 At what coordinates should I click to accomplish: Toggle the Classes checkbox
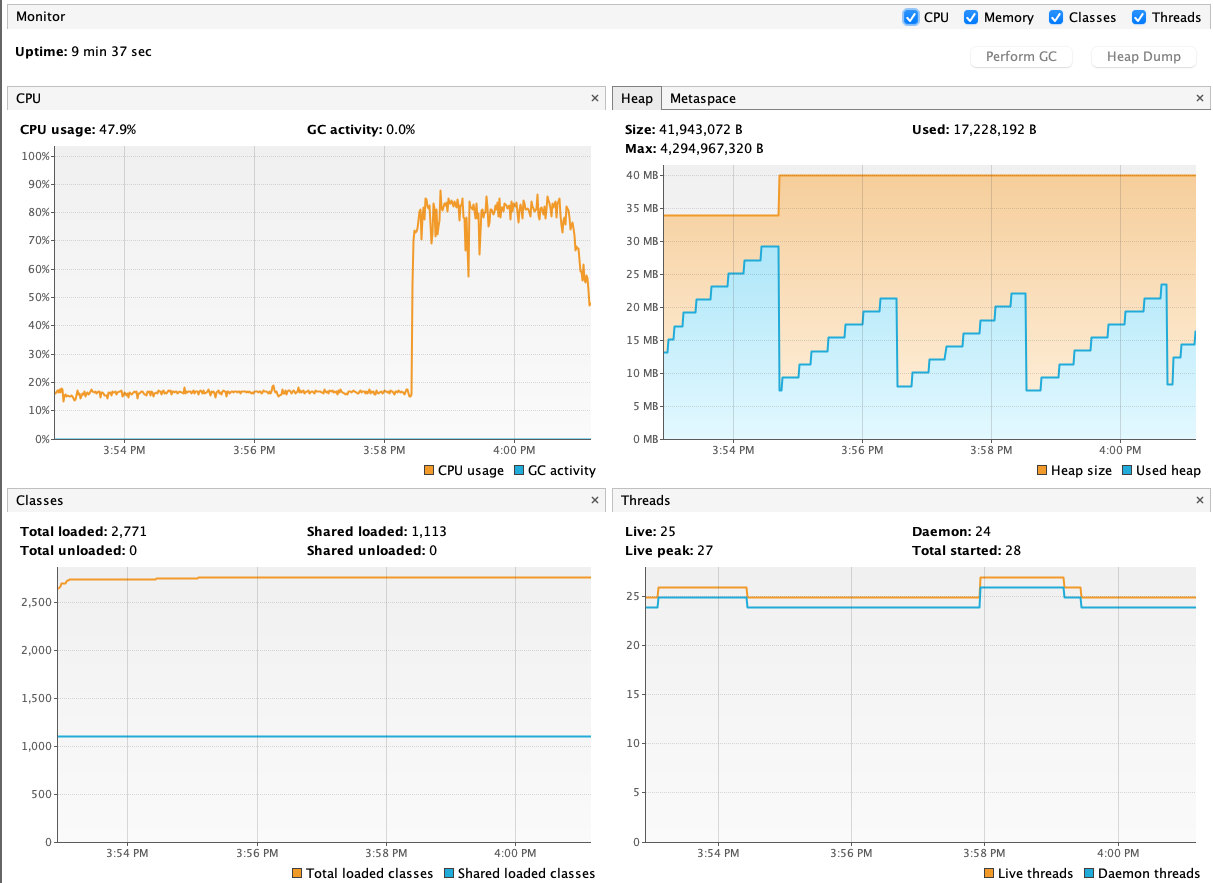pos(1055,17)
